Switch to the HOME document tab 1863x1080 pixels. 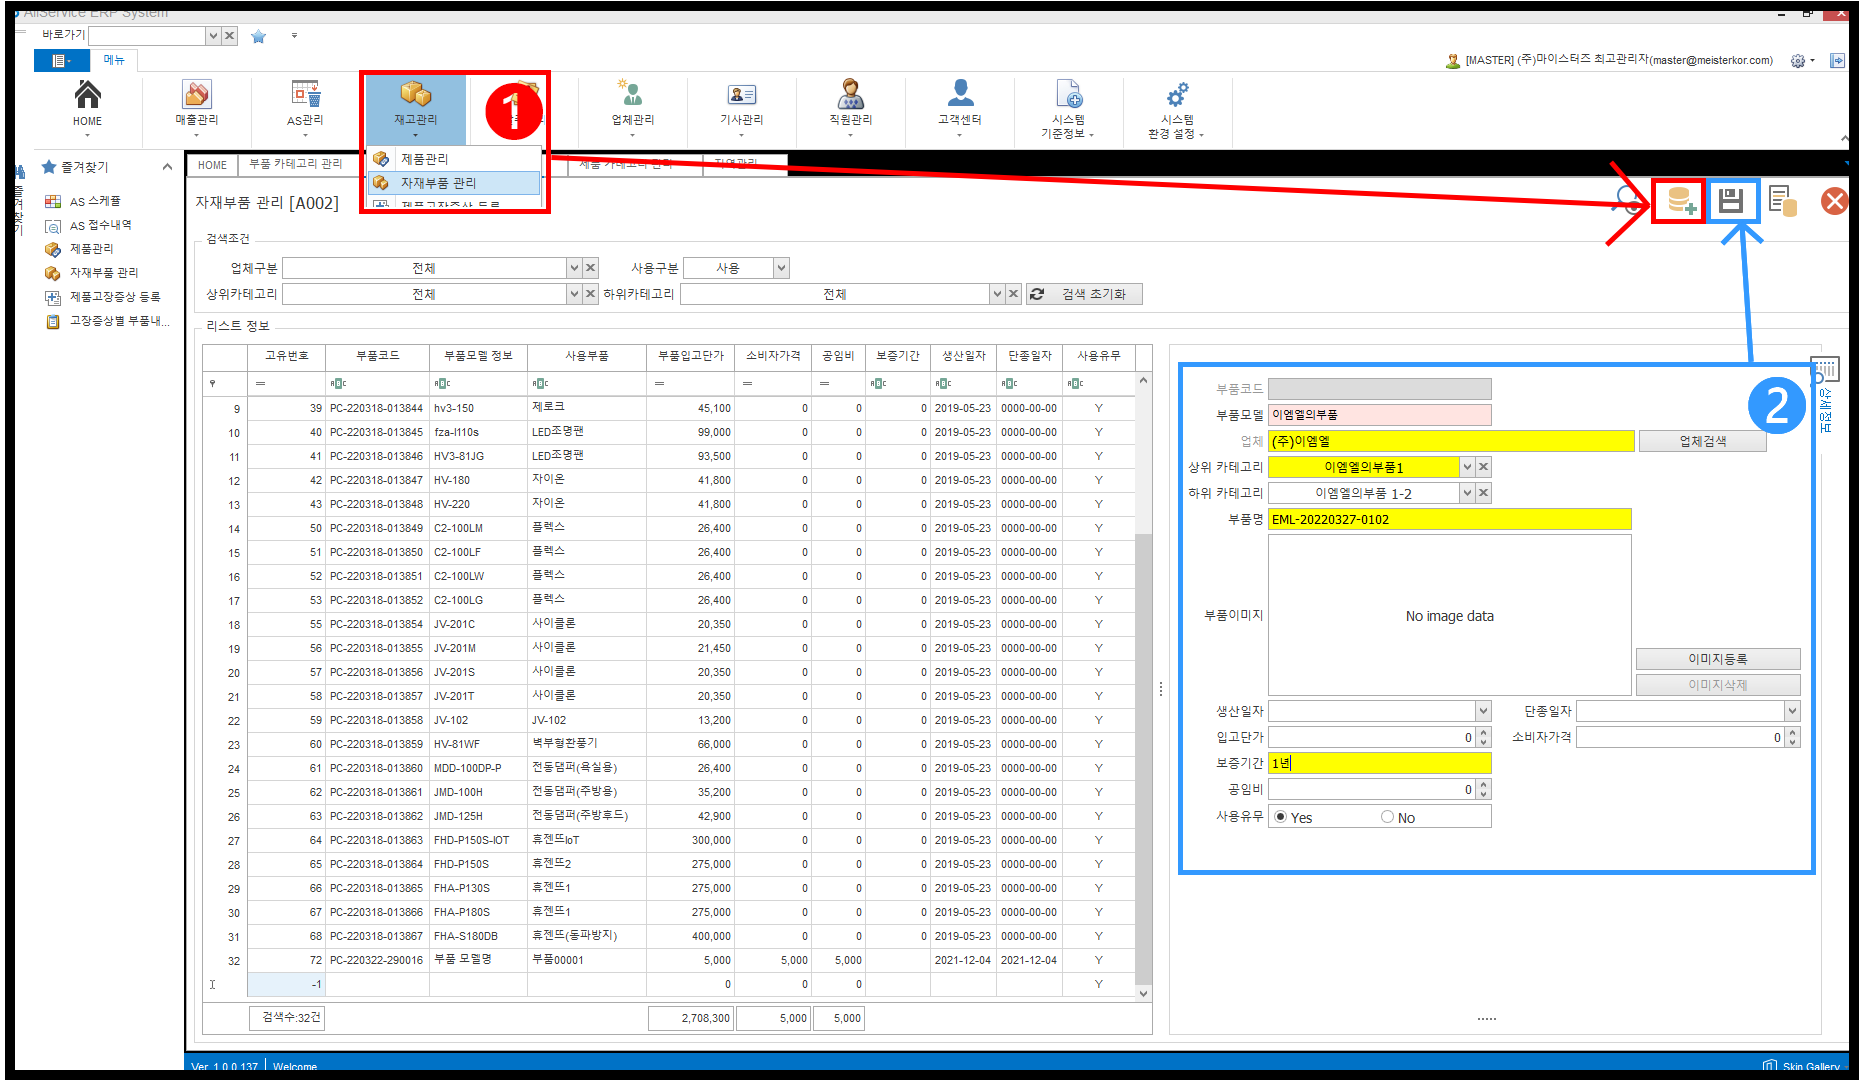coord(212,165)
